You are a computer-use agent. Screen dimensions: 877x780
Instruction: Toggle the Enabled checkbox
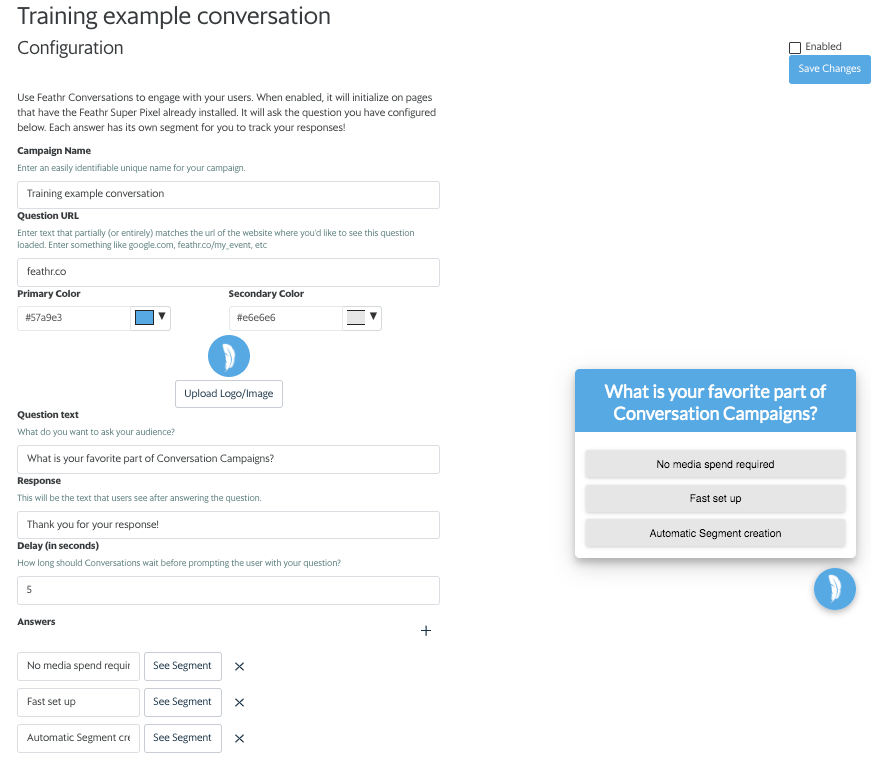795,48
